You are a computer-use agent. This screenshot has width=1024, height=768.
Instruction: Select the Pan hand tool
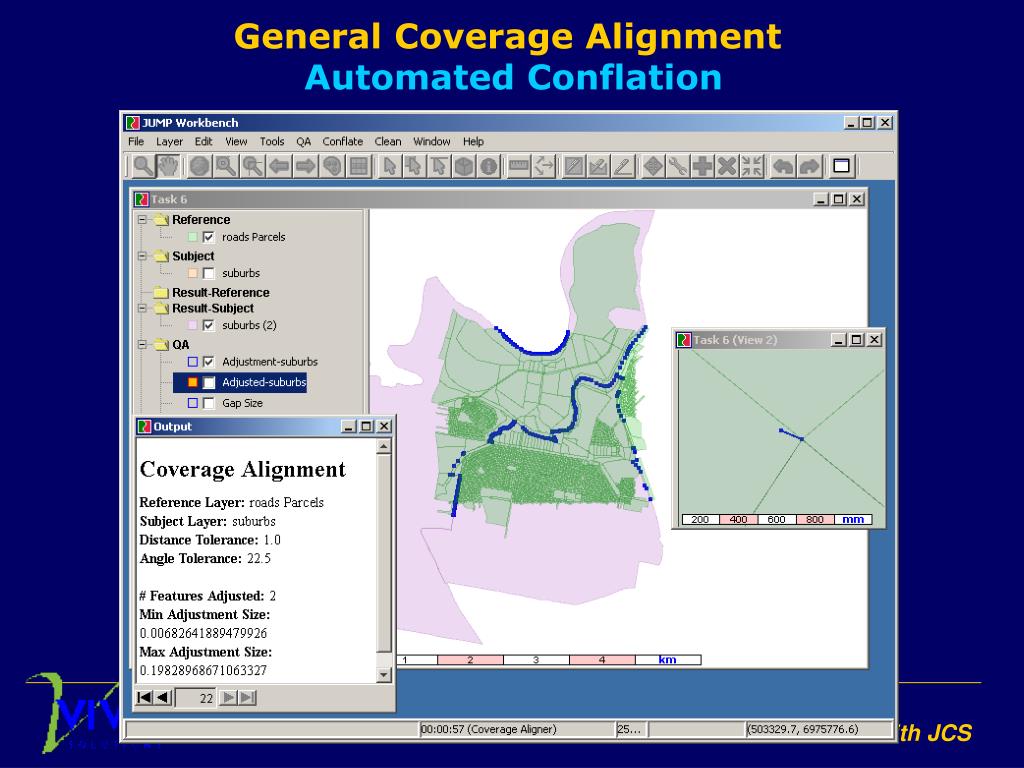click(x=168, y=166)
